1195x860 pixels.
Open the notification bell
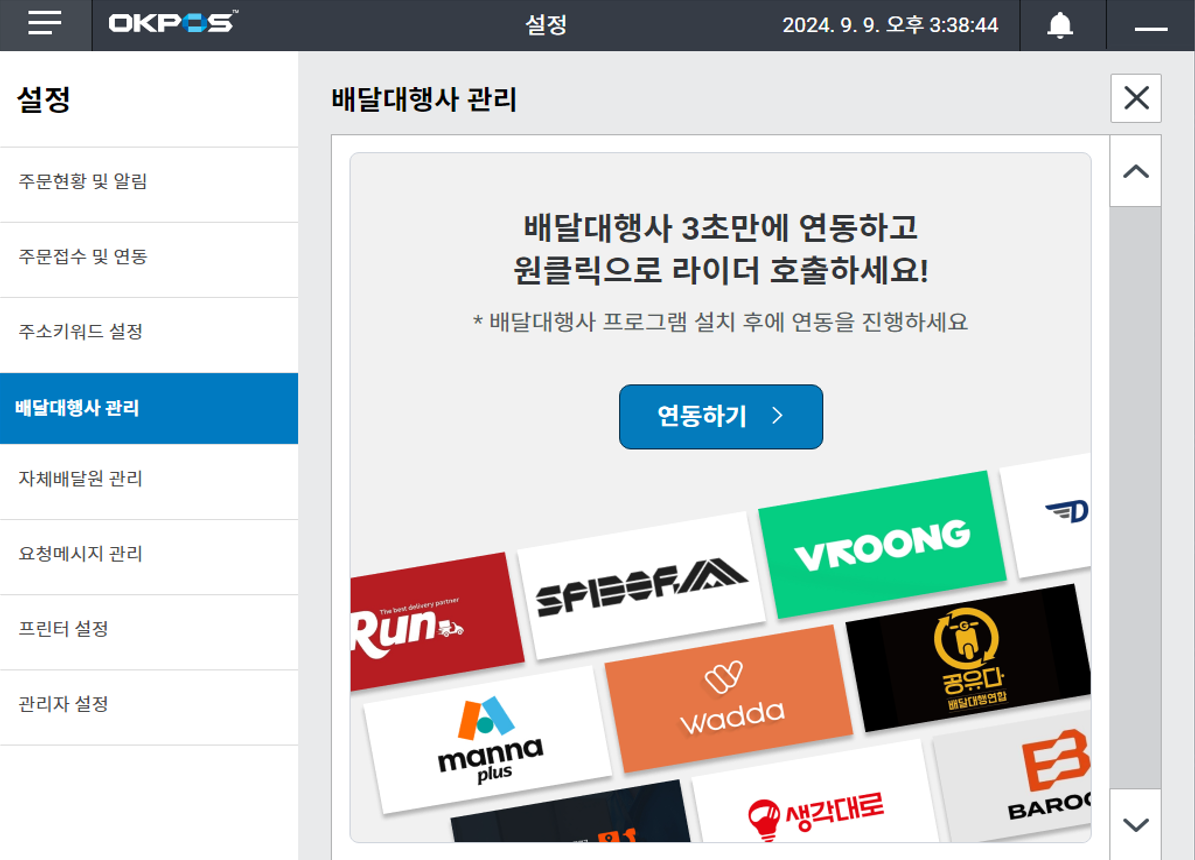(x=1060, y=25)
